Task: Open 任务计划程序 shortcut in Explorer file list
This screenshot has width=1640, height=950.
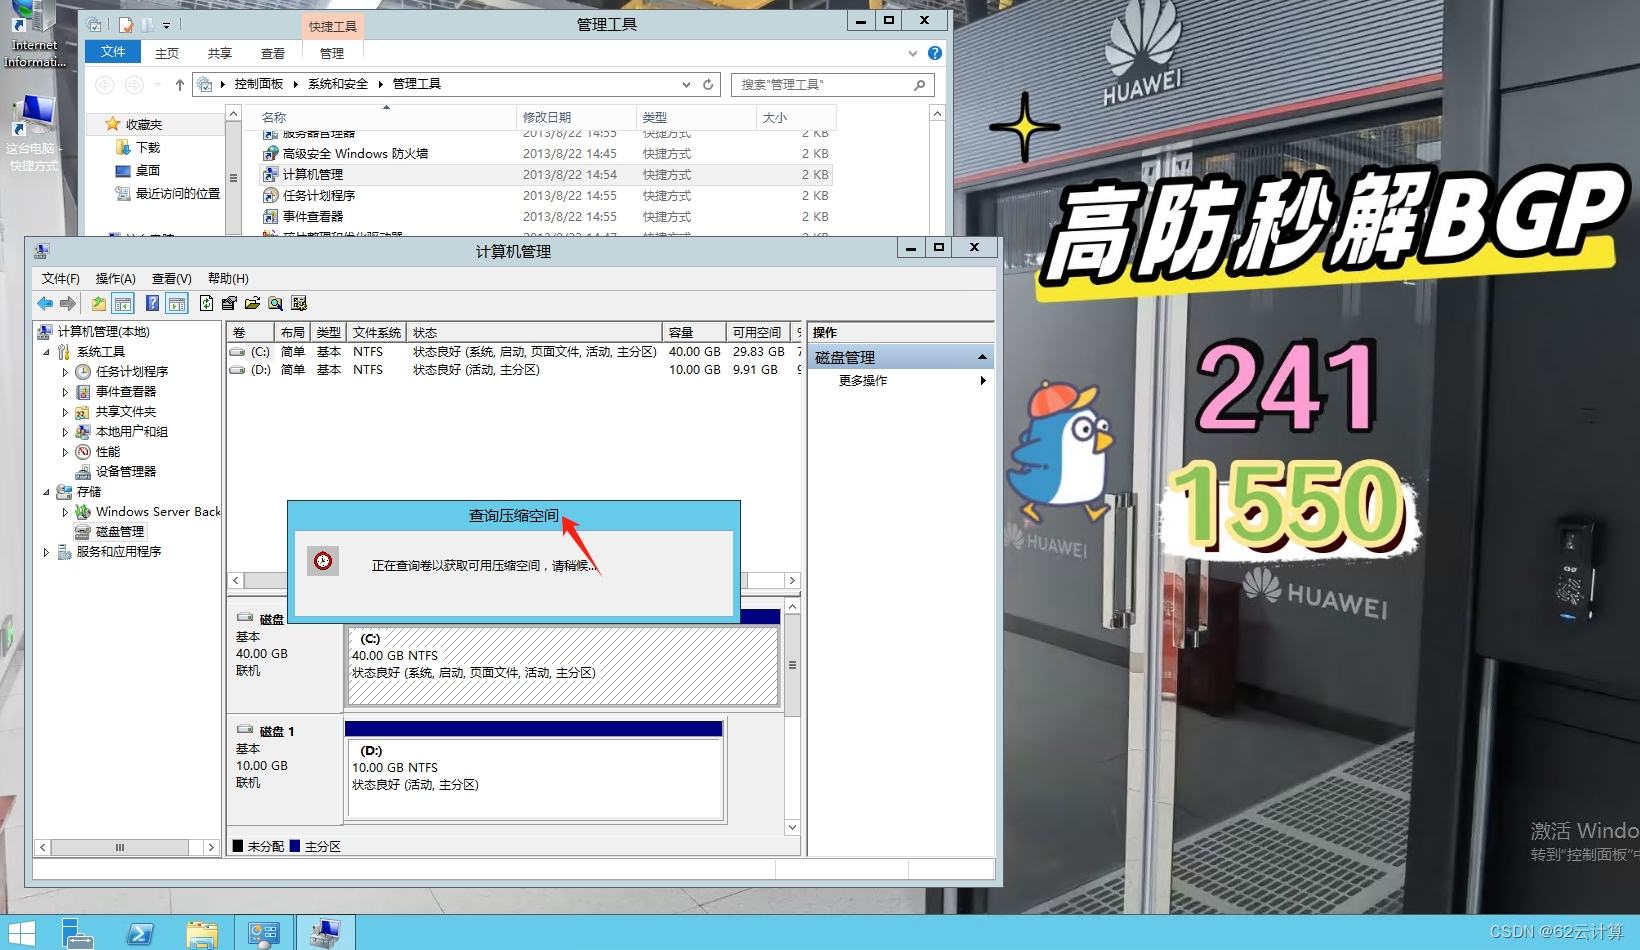Action: (x=319, y=196)
